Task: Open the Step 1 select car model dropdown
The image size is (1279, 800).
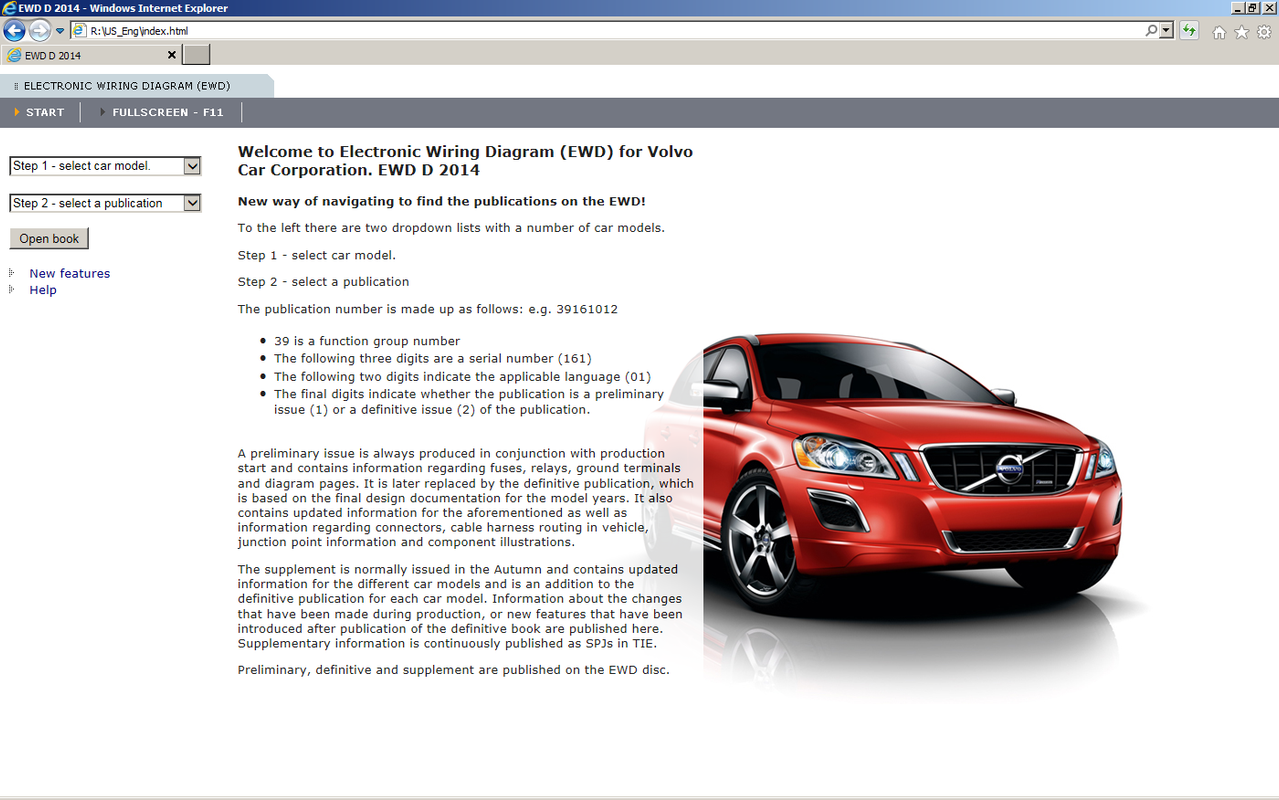Action: point(105,166)
